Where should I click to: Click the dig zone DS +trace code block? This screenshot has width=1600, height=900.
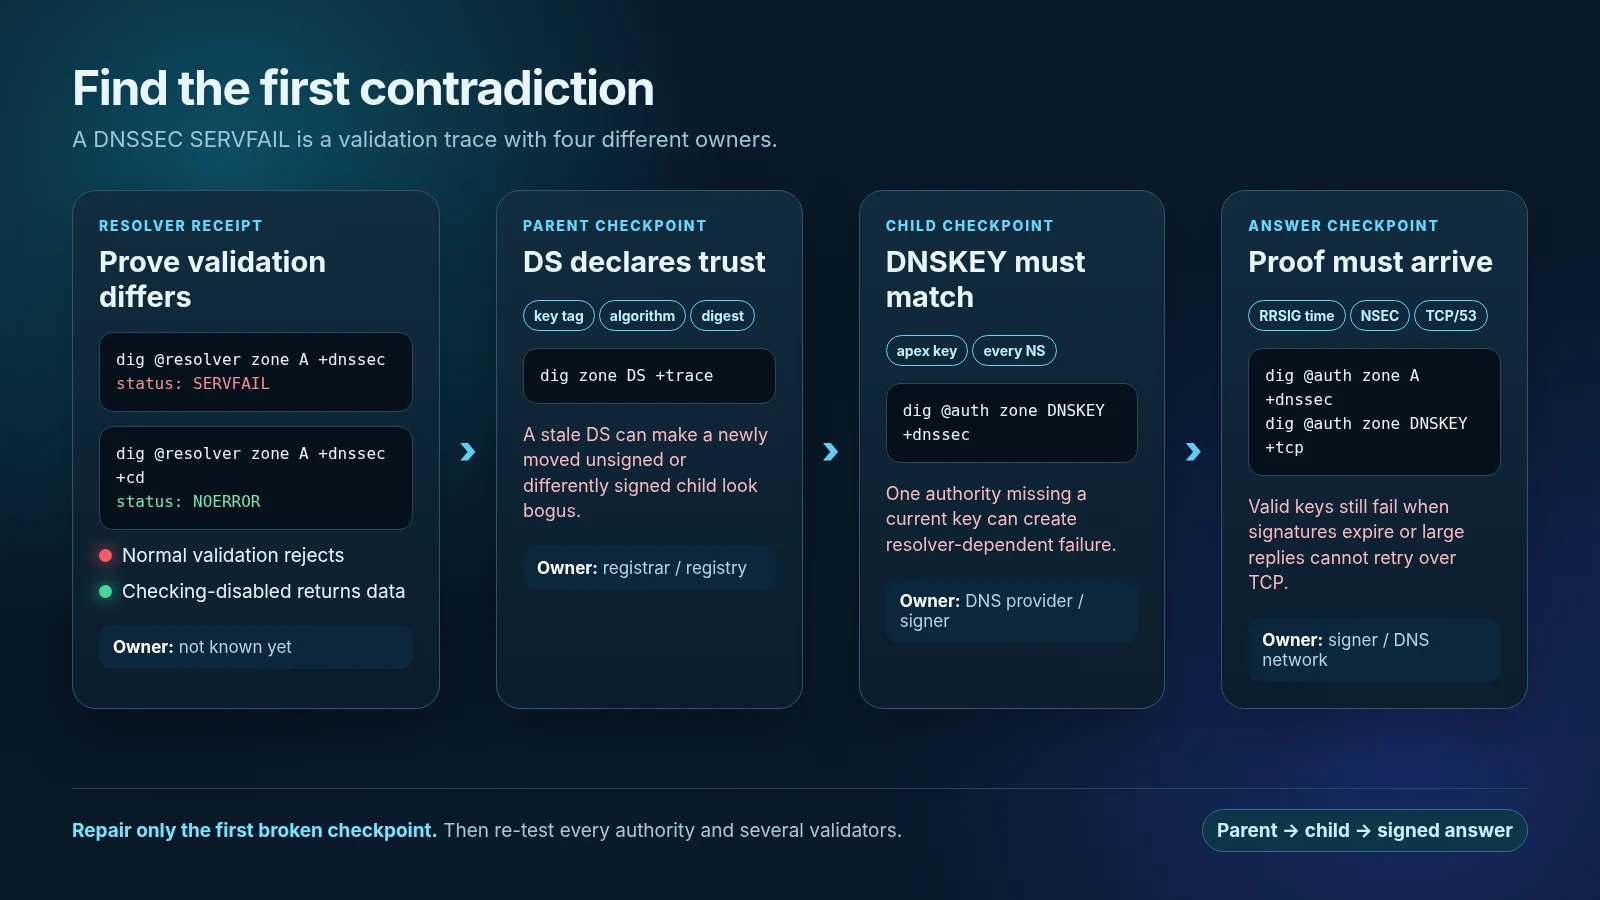coord(649,376)
